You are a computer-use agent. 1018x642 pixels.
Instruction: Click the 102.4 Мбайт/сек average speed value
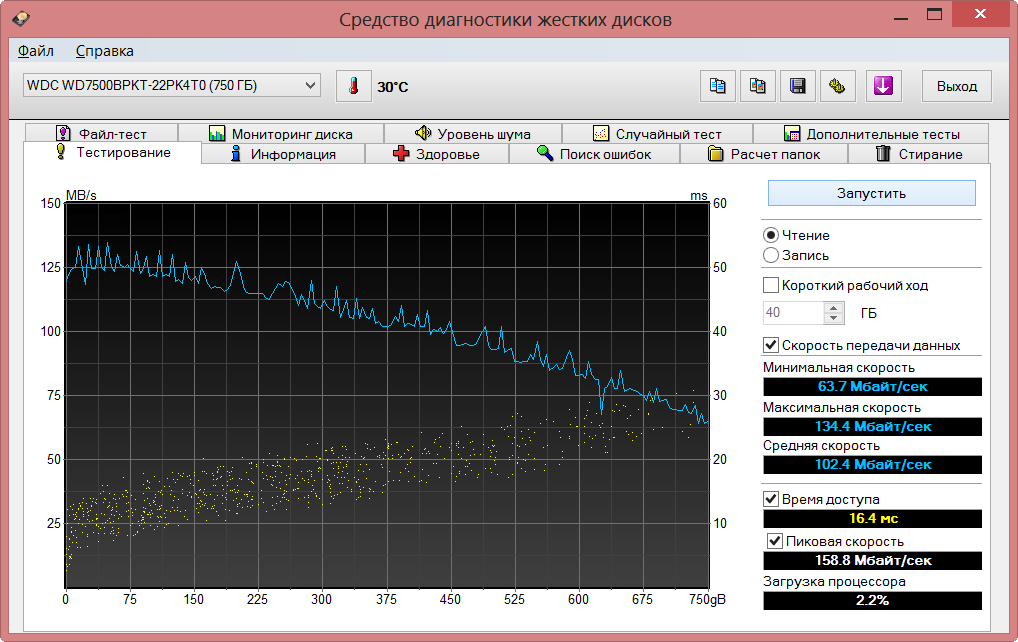[x=872, y=465]
